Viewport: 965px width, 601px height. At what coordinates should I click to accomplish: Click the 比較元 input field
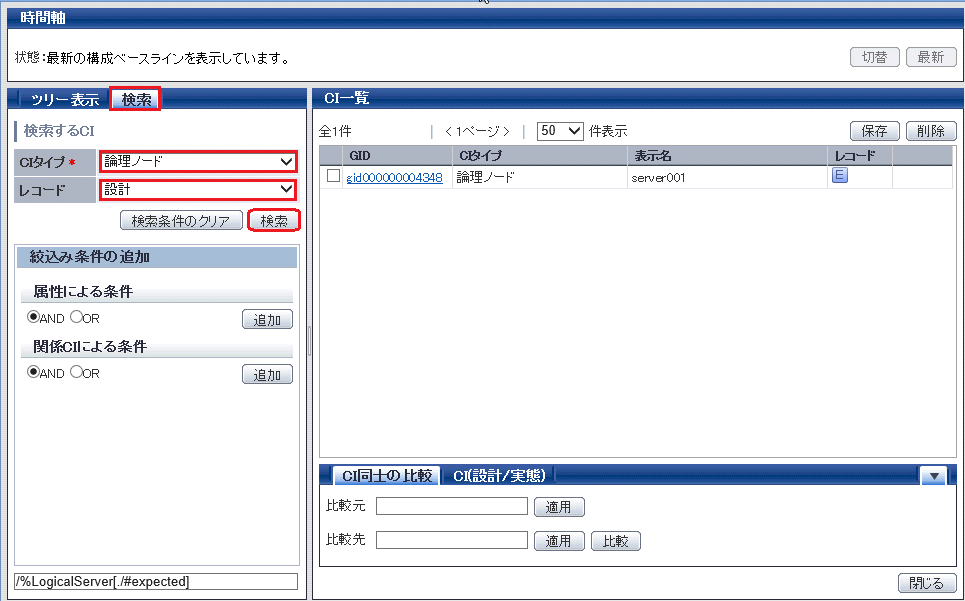tap(452, 506)
